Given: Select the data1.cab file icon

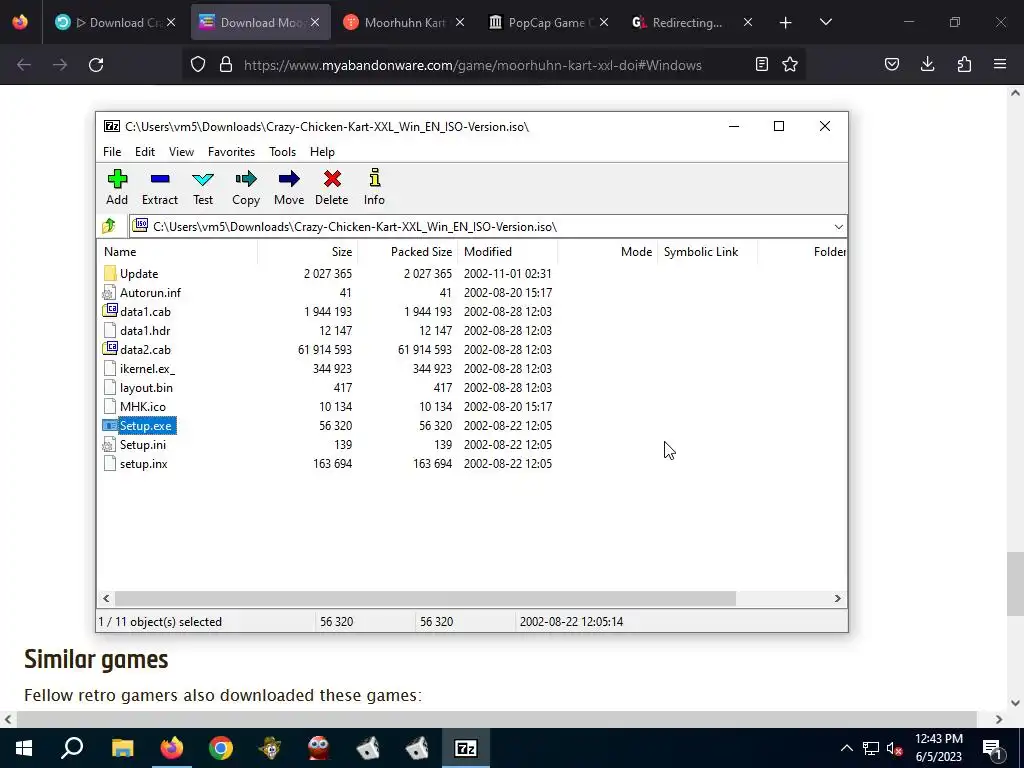Looking at the screenshot, I should click(110, 312).
